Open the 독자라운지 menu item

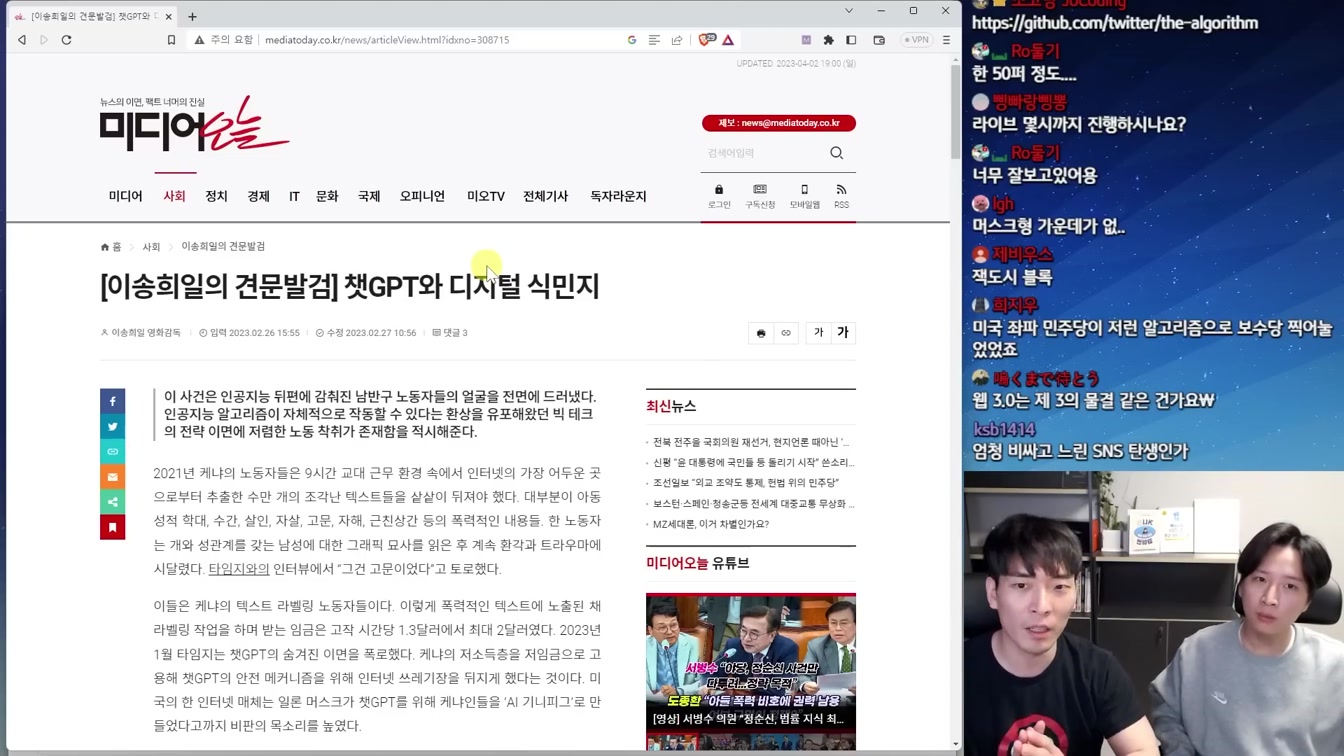coord(618,196)
